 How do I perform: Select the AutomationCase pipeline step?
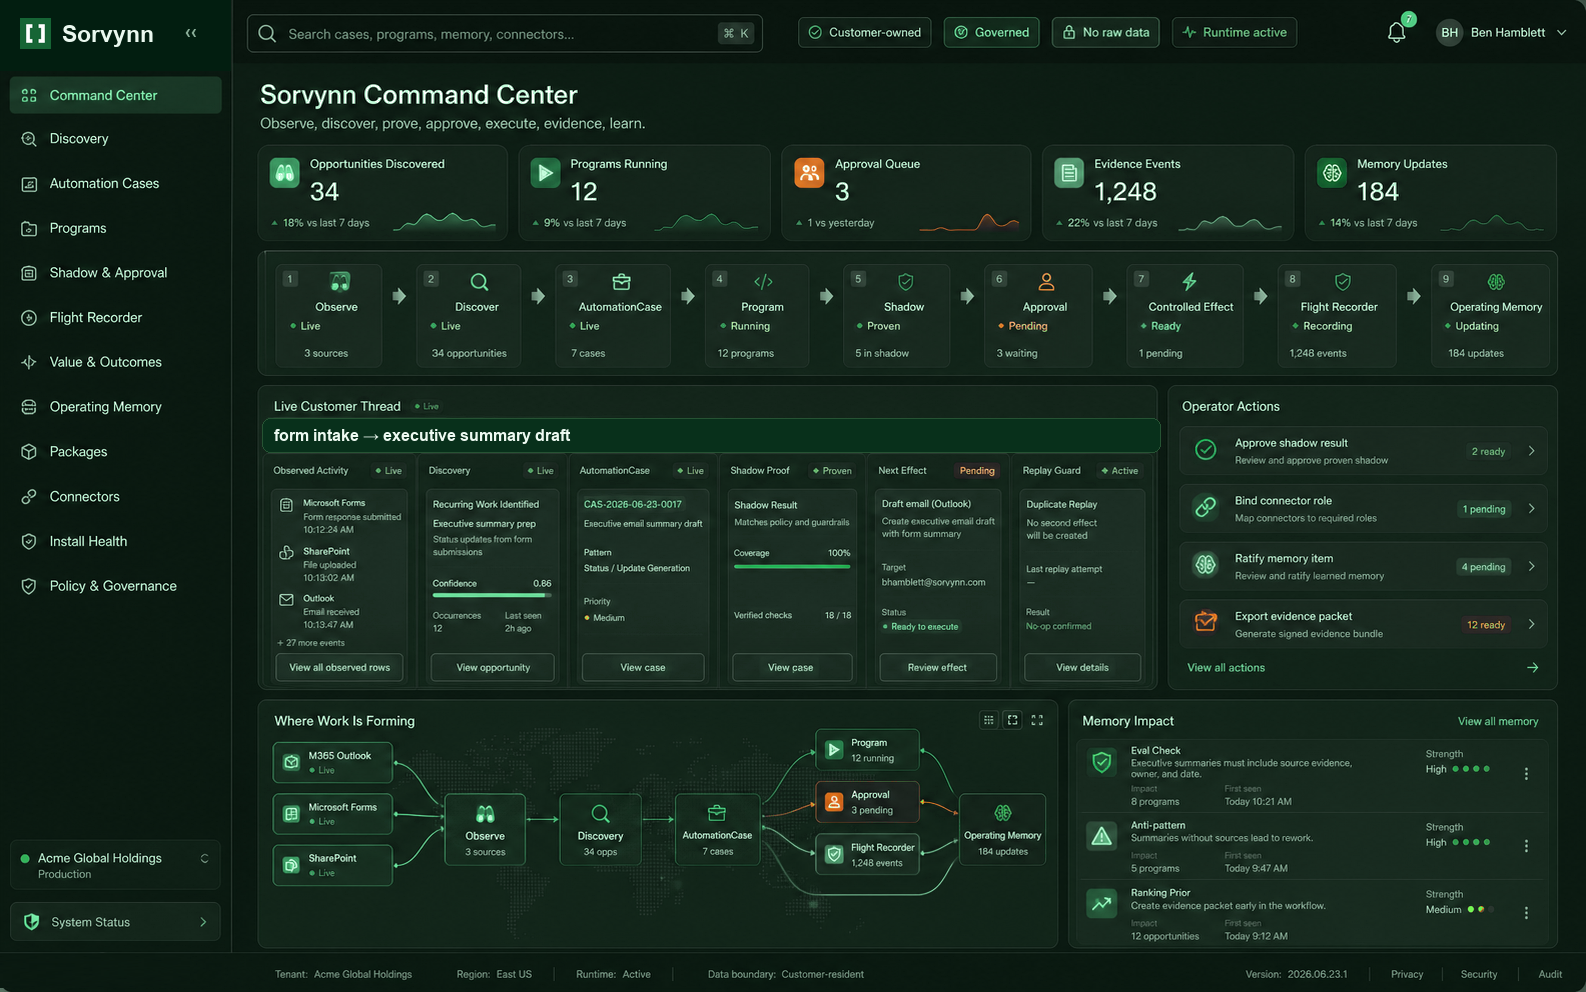(612, 315)
